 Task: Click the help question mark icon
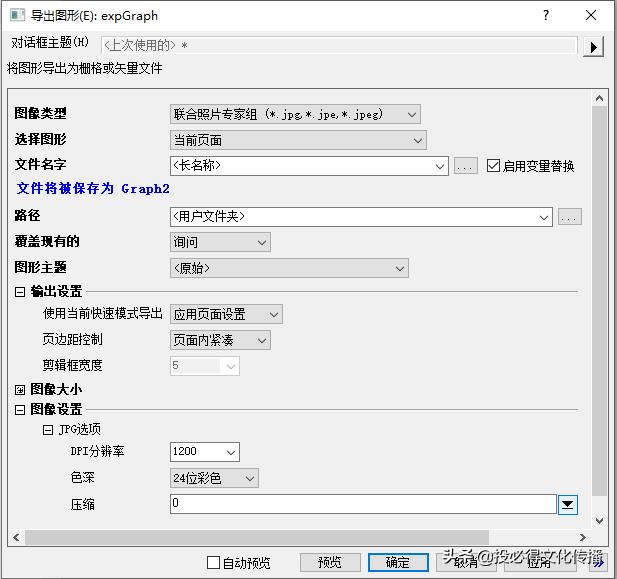(546, 15)
